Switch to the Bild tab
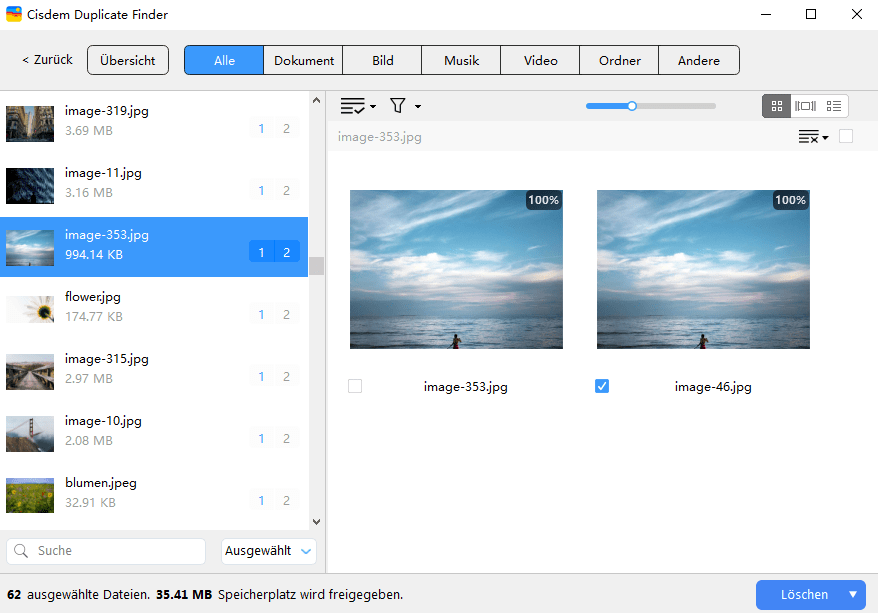 pyautogui.click(x=382, y=61)
